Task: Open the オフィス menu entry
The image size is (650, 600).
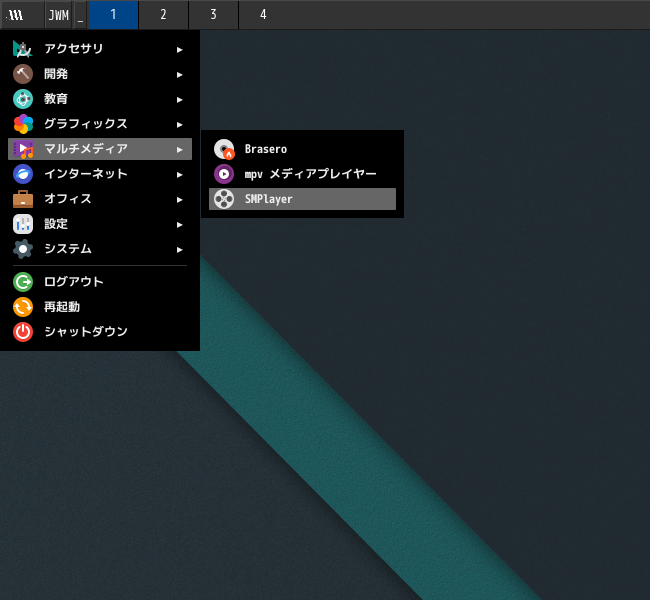Action: pyautogui.click(x=100, y=199)
